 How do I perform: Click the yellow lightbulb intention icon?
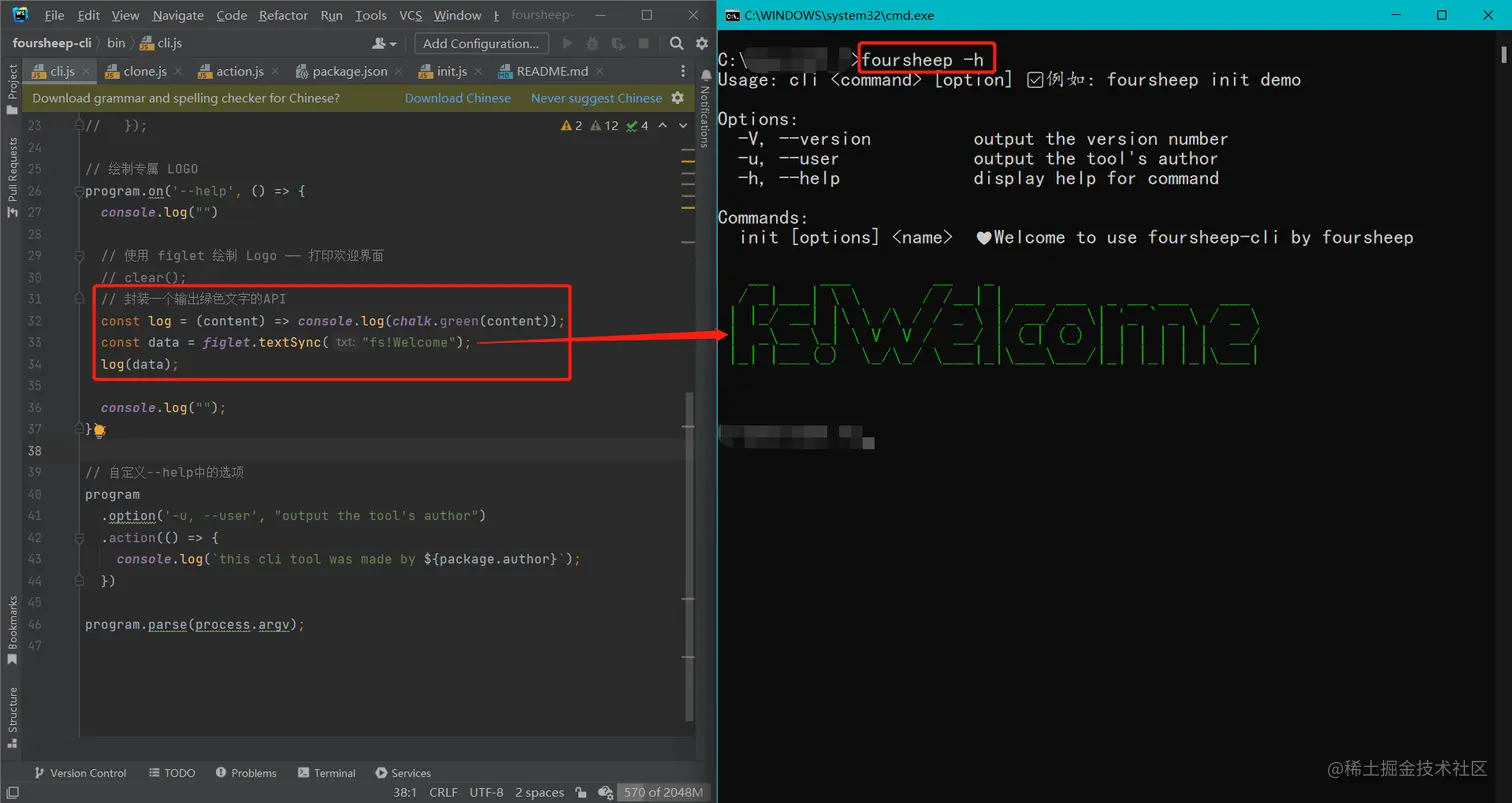99,430
